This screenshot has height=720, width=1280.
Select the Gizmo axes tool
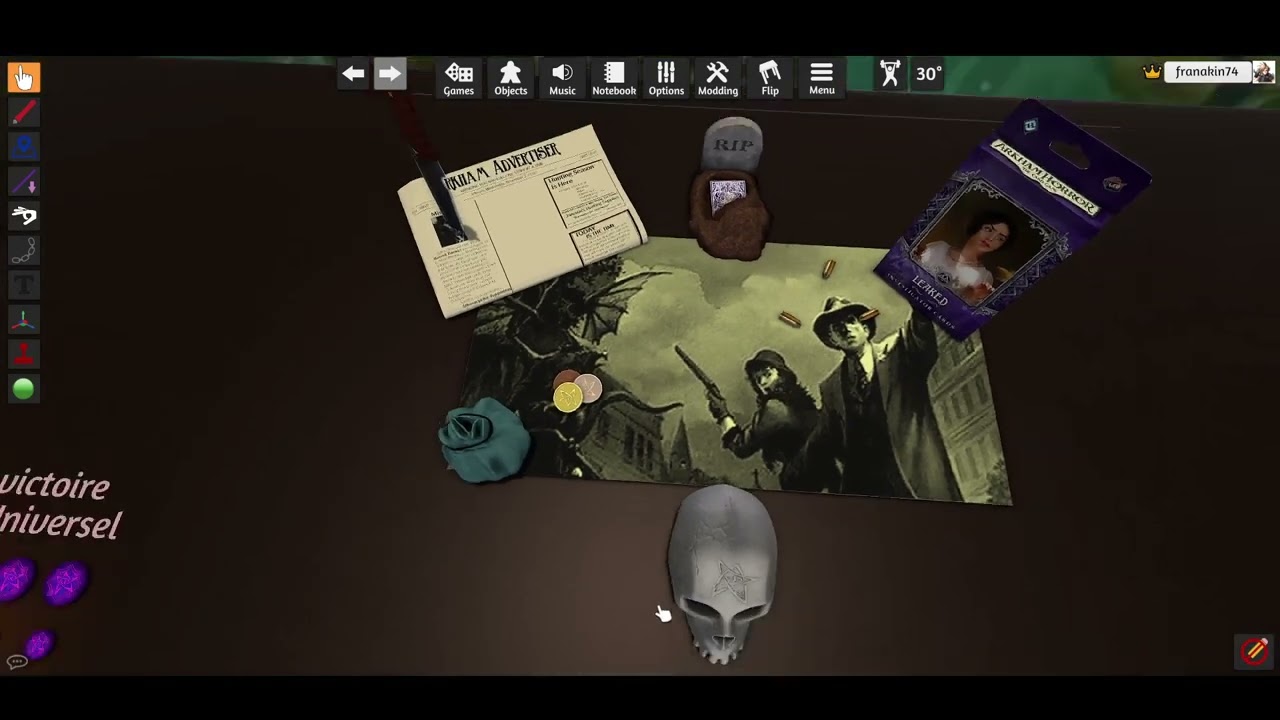(24, 320)
